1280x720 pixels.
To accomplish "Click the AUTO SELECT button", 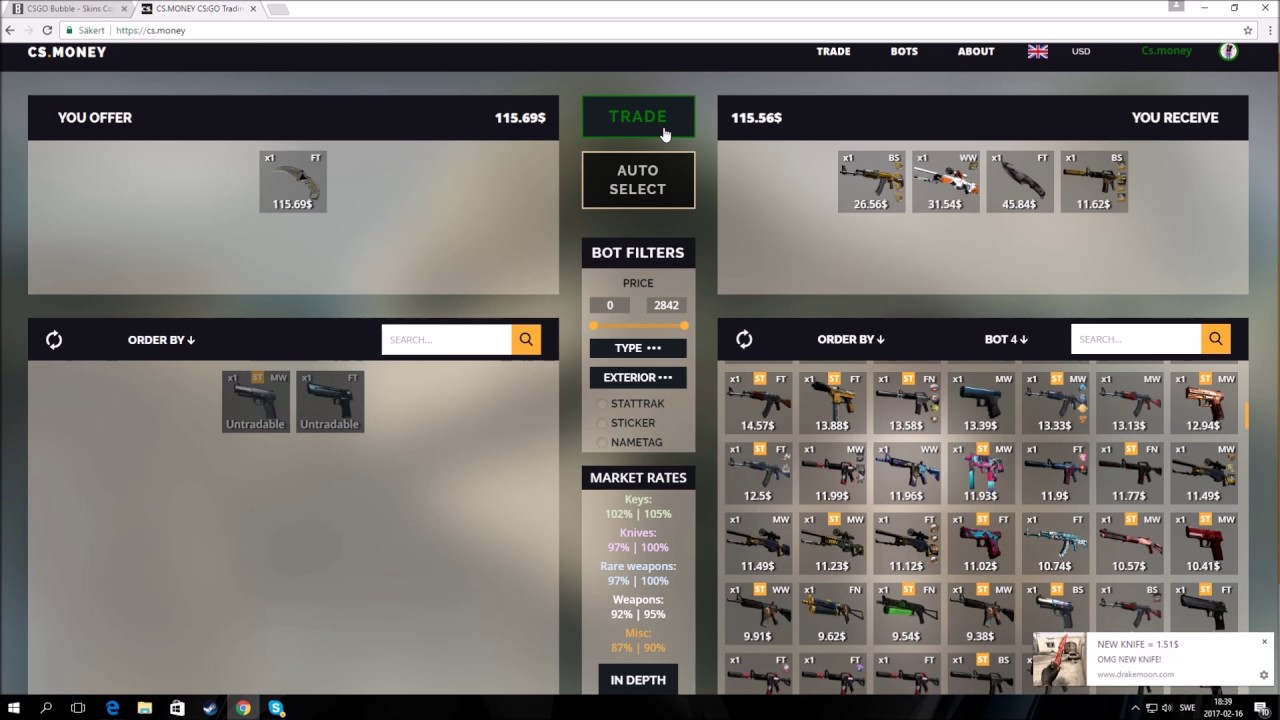I will pos(638,180).
